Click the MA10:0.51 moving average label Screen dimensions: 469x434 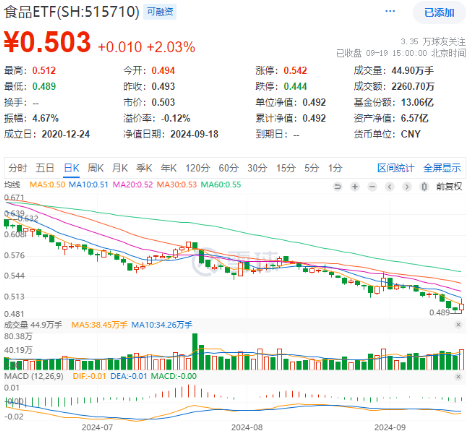[x=88, y=185]
